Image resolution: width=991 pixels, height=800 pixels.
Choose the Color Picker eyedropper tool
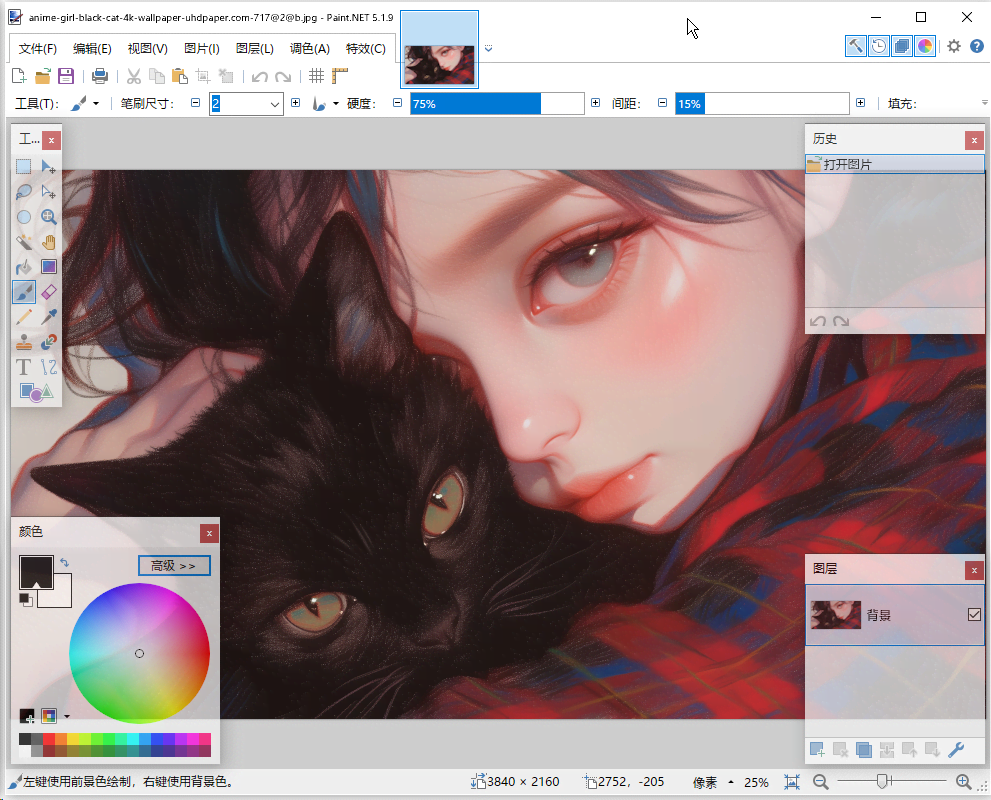pos(49,317)
